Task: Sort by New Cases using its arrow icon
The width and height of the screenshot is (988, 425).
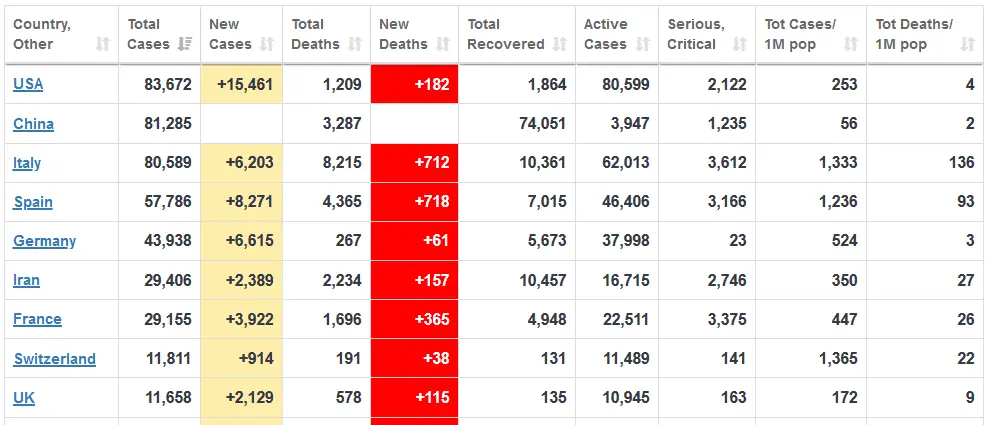Action: tap(266, 44)
